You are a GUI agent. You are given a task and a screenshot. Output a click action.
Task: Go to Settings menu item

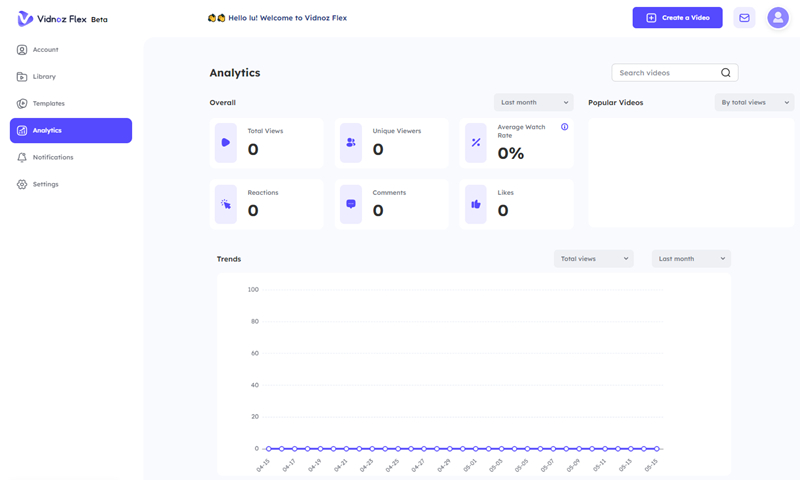pyautogui.click(x=71, y=184)
